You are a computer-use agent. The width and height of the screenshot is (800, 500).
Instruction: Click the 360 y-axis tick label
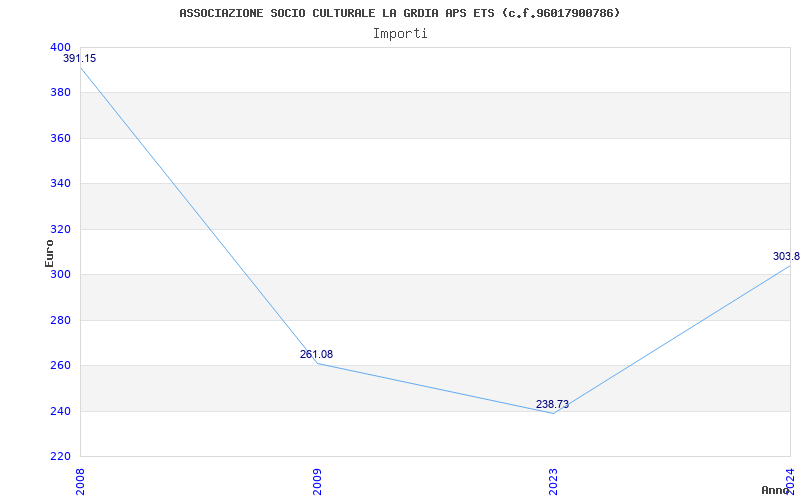60,138
